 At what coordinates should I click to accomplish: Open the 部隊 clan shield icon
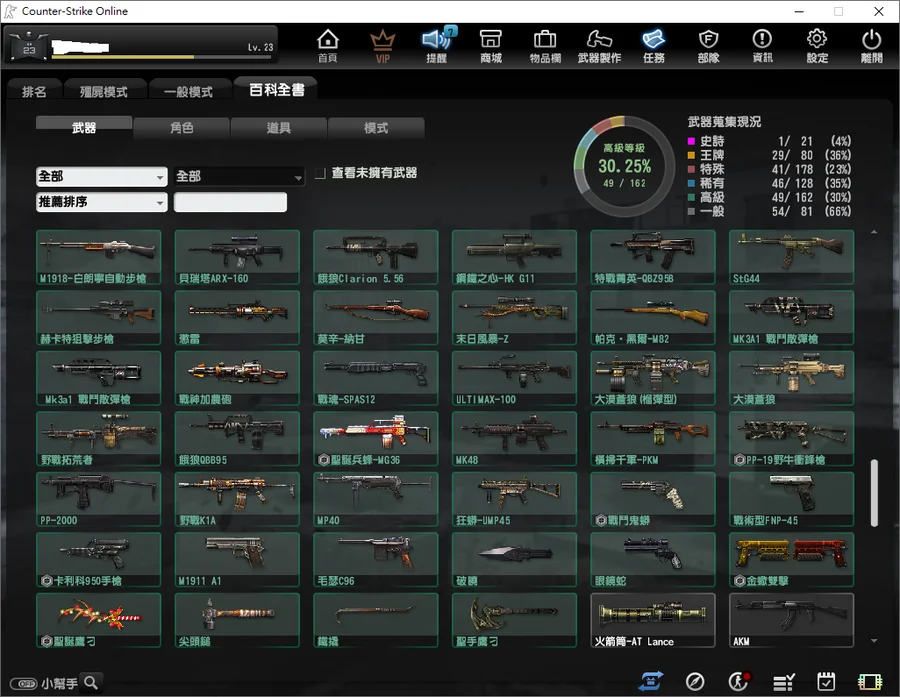pos(708,45)
